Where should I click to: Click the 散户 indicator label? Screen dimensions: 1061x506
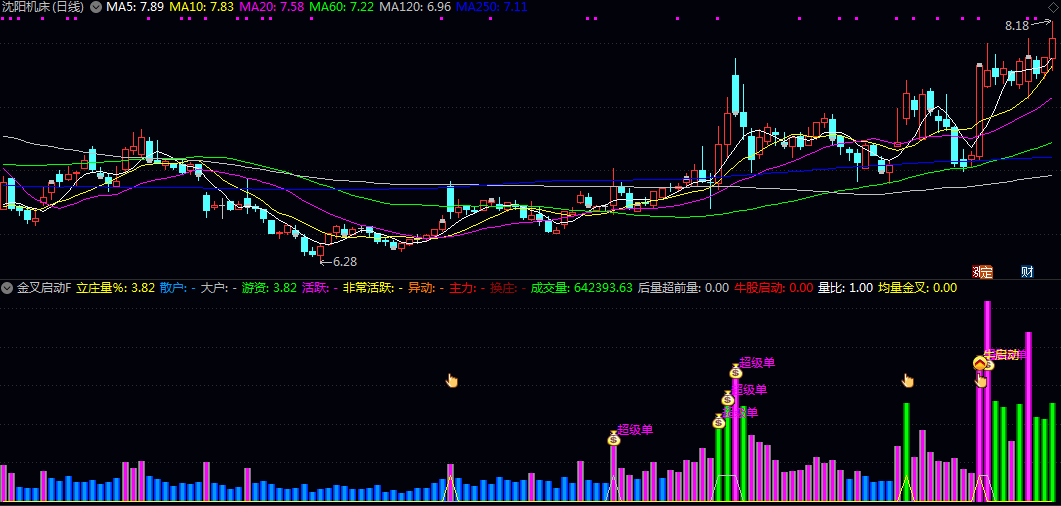tap(178, 288)
